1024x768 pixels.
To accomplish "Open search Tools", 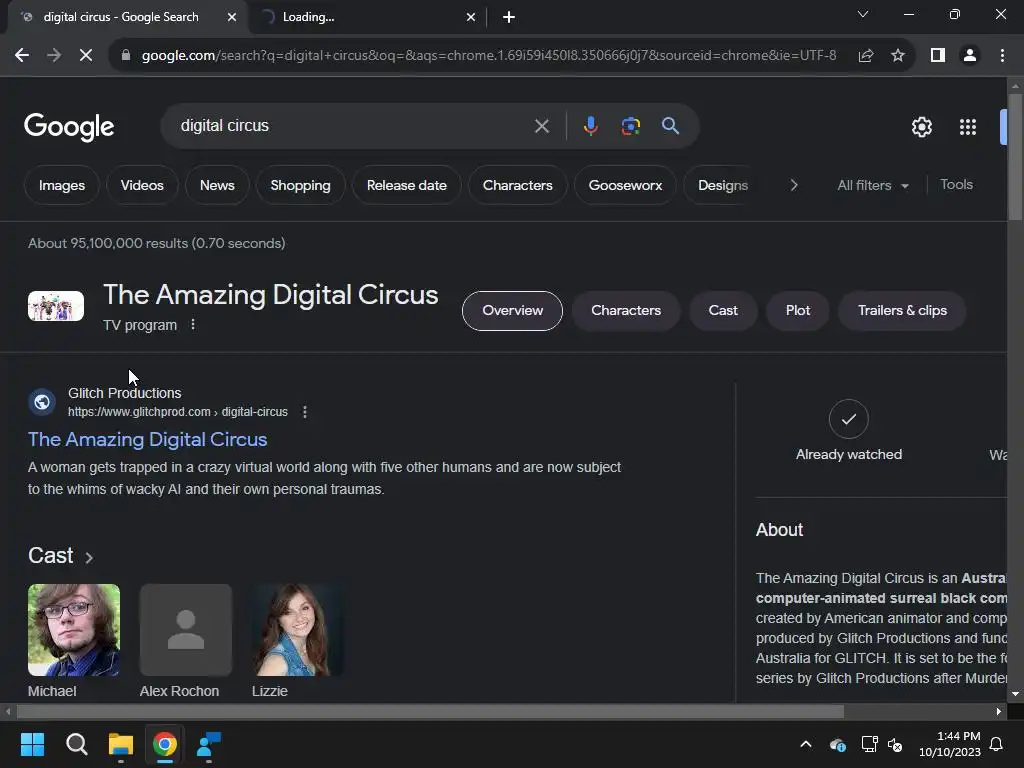I will pos(956,185).
